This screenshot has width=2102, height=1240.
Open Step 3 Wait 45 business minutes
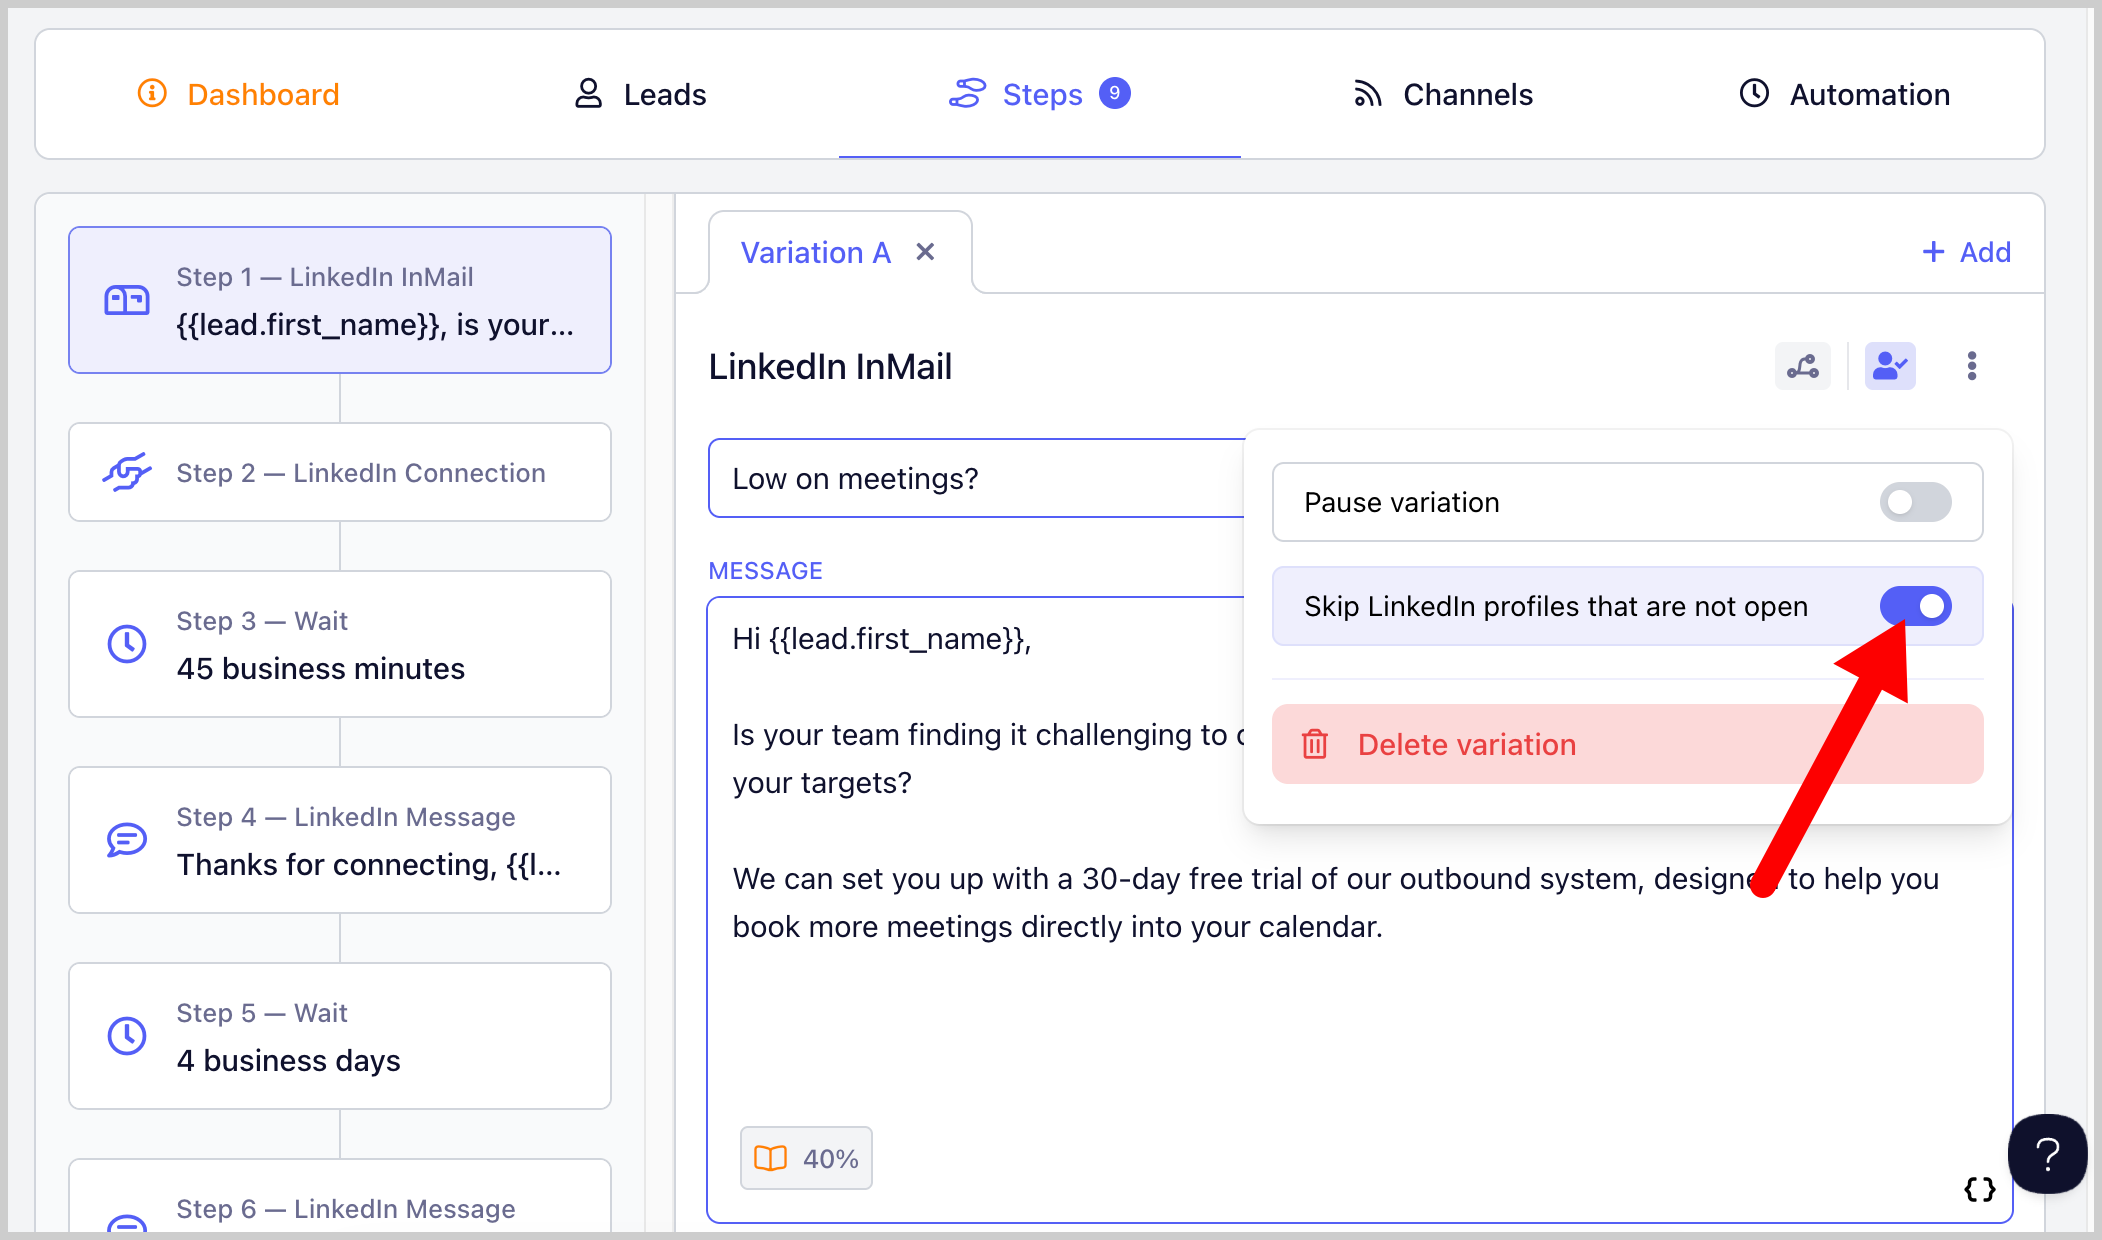click(340, 644)
